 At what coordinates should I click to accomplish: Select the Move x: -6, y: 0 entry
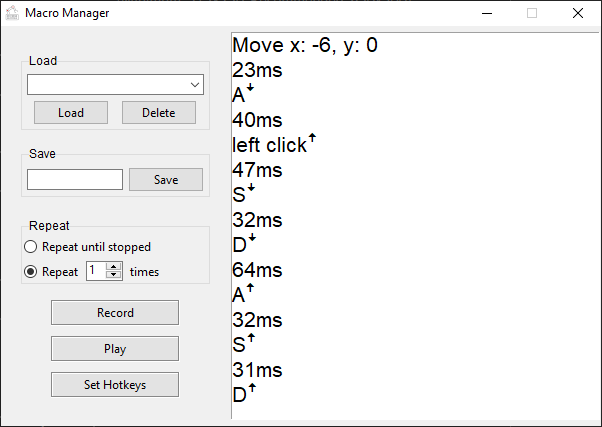(304, 45)
